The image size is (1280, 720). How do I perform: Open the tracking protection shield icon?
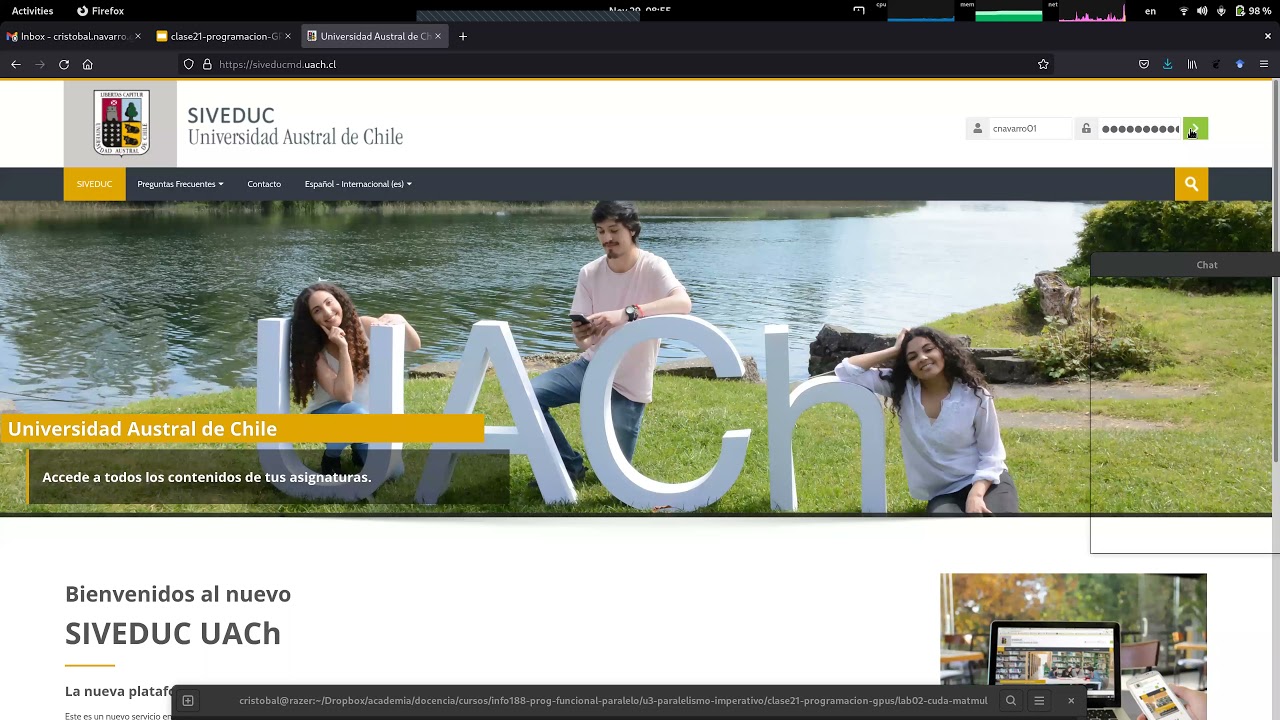[188, 64]
